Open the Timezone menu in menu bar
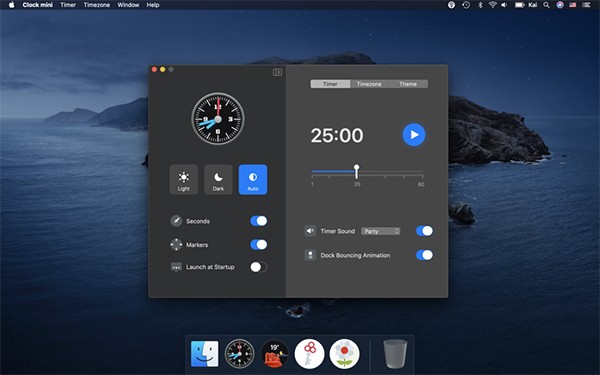The width and height of the screenshot is (600, 375). tap(97, 5)
